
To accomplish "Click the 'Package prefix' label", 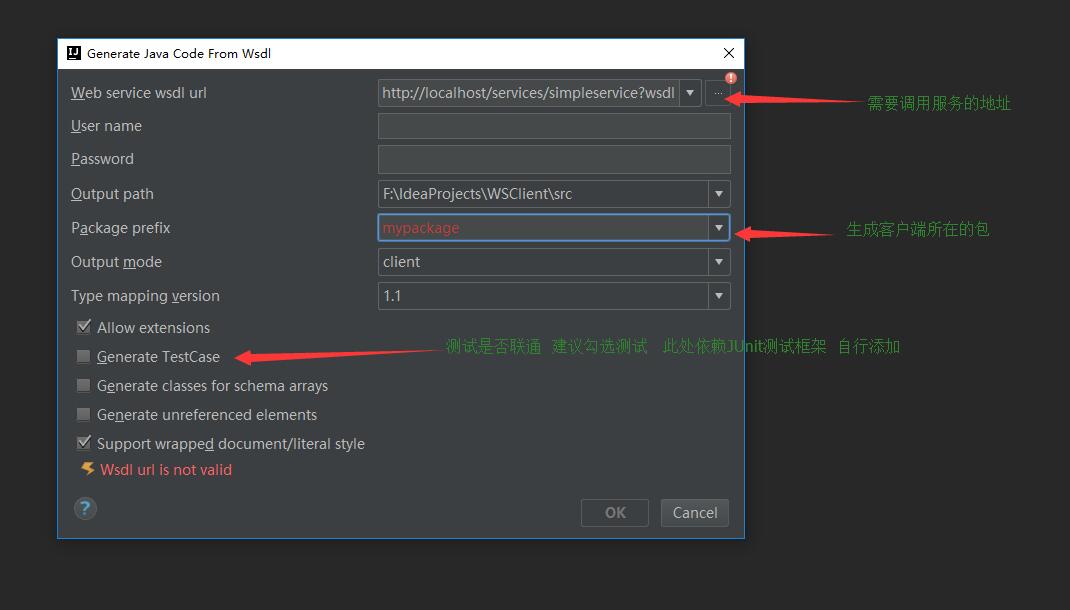I will click(x=120, y=228).
